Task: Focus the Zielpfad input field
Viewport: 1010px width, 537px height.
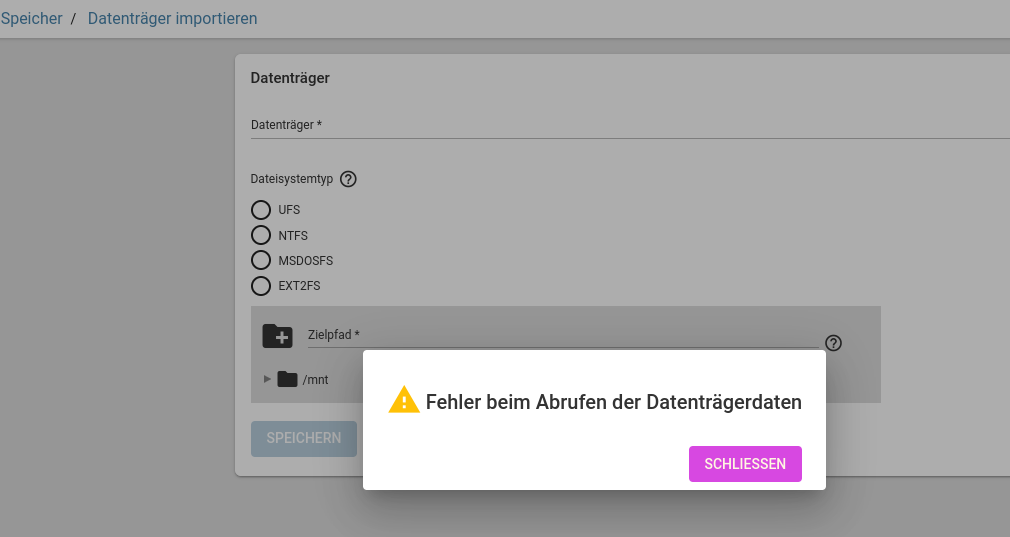Action: coord(563,335)
